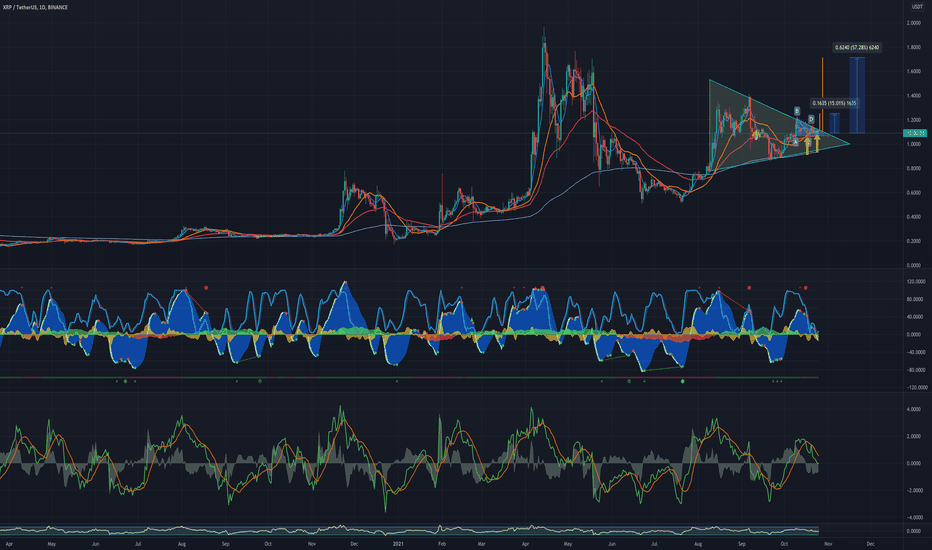Click the 1.2000 price axis label
Image resolution: width=932 pixels, height=550 pixels.
click(x=914, y=120)
